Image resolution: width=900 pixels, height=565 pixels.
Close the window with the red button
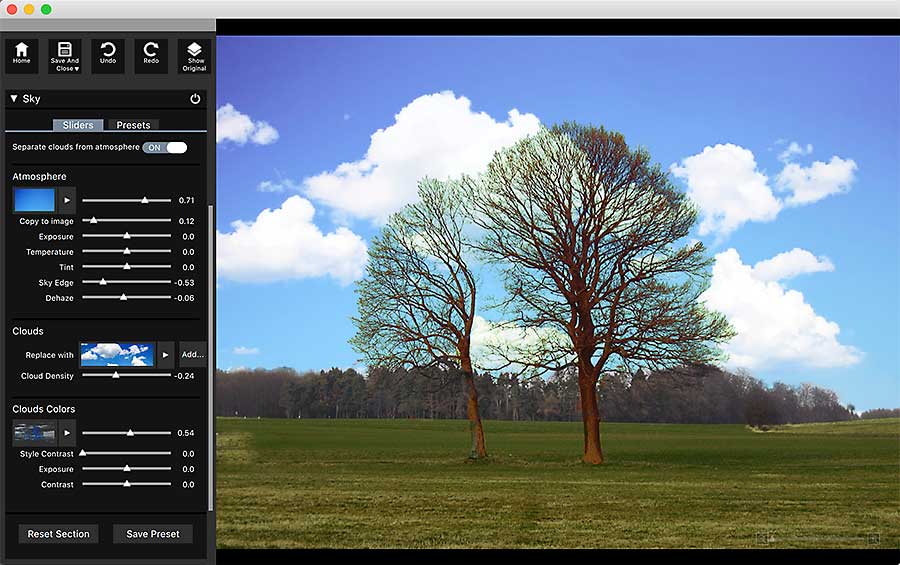click(11, 9)
